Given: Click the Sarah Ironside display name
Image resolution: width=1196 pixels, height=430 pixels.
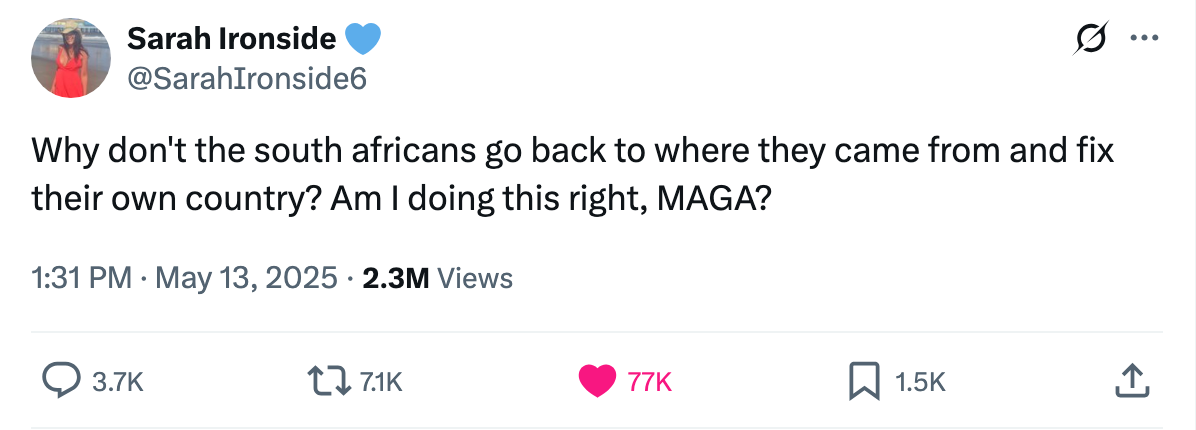Looking at the screenshot, I should [231, 39].
